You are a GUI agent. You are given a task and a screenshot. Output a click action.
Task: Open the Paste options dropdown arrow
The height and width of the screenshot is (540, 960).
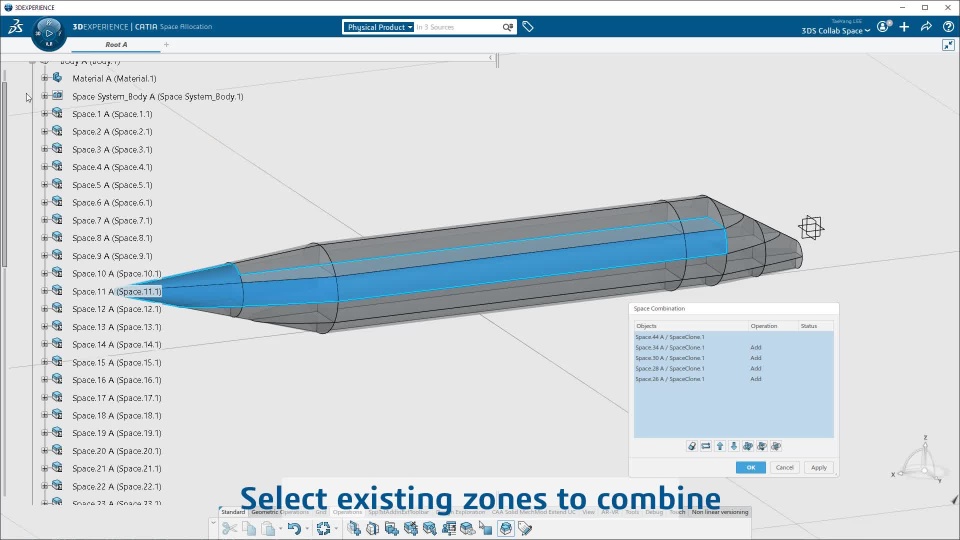pos(280,529)
